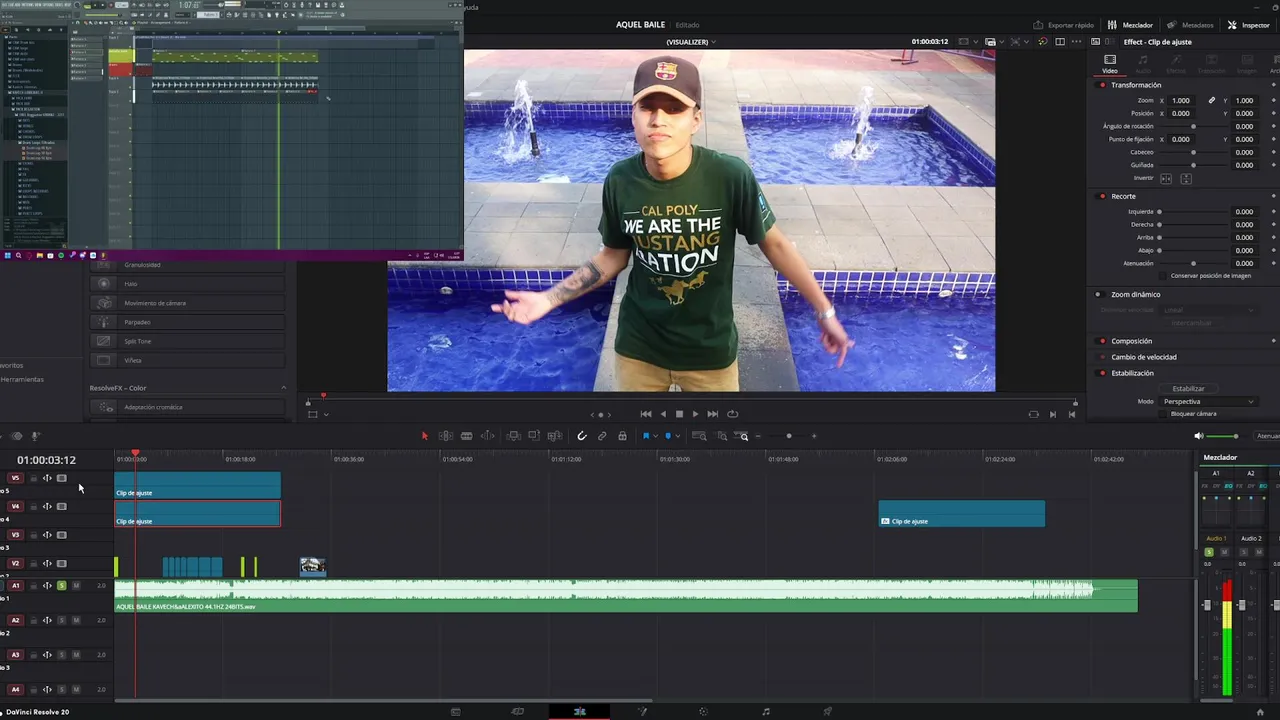The image size is (1280, 720).
Task: Toggle the Linked Selection chain icon
Action: [602, 436]
